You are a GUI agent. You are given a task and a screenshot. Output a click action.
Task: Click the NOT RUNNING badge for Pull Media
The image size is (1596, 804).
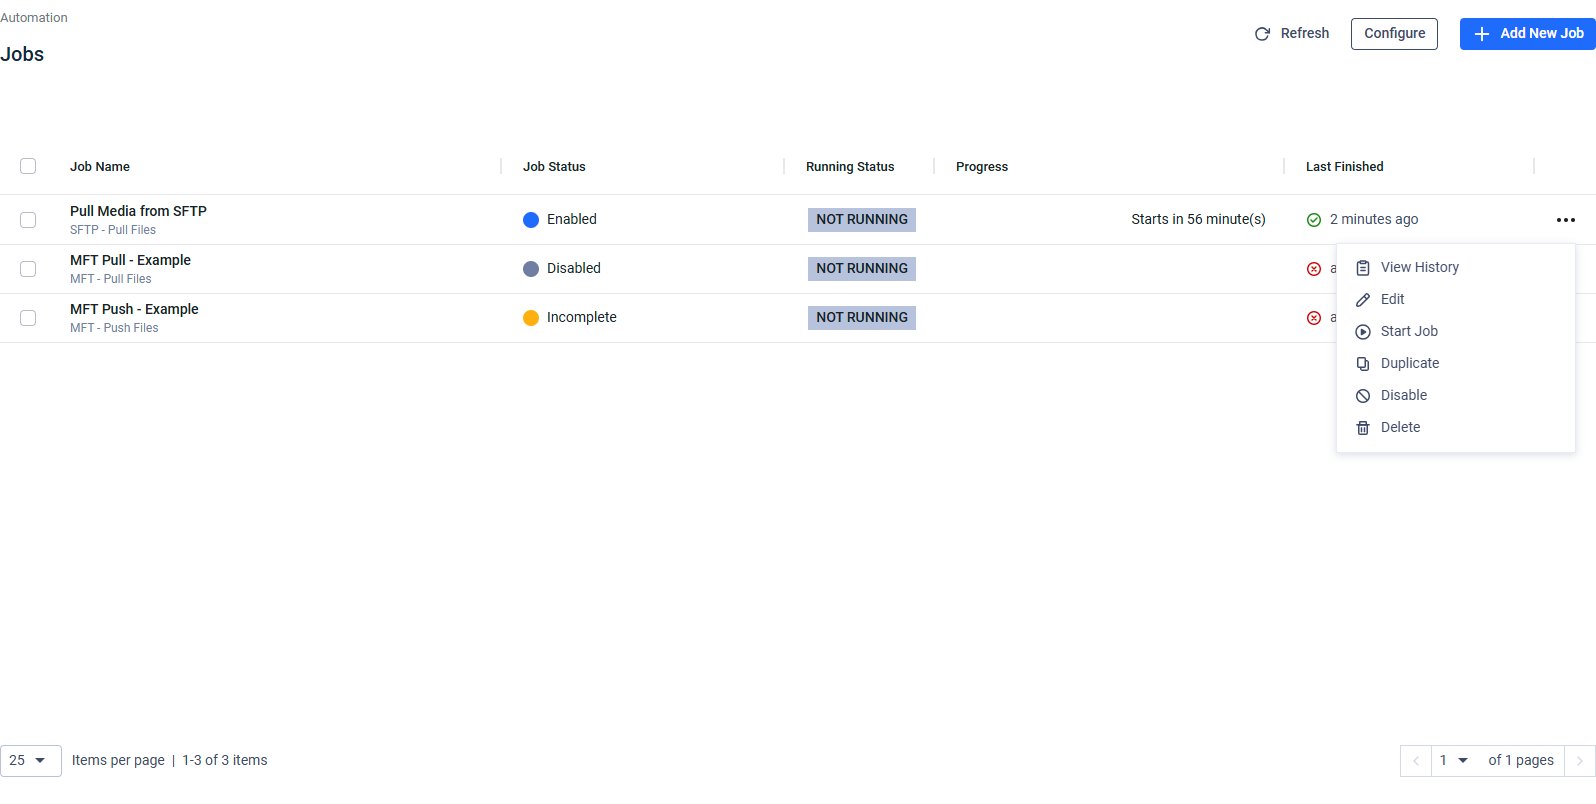(x=862, y=220)
